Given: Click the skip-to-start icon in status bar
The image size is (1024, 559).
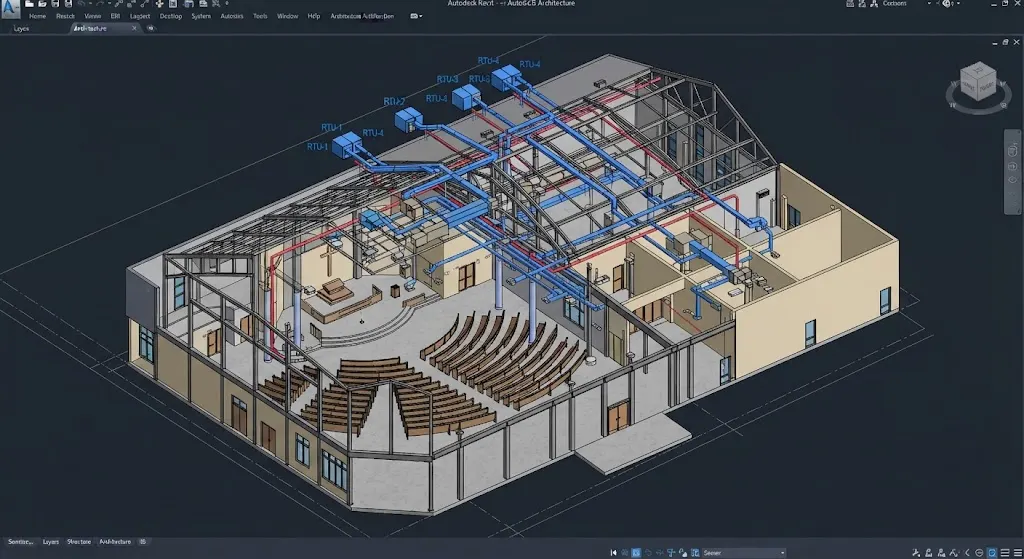Looking at the screenshot, I should coord(613,552).
